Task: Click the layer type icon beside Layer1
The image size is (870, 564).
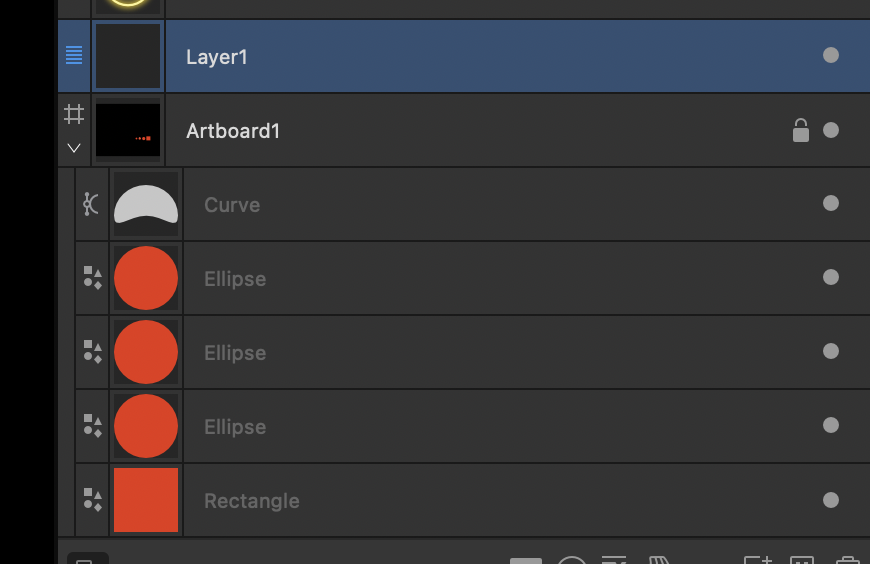Action: click(74, 55)
